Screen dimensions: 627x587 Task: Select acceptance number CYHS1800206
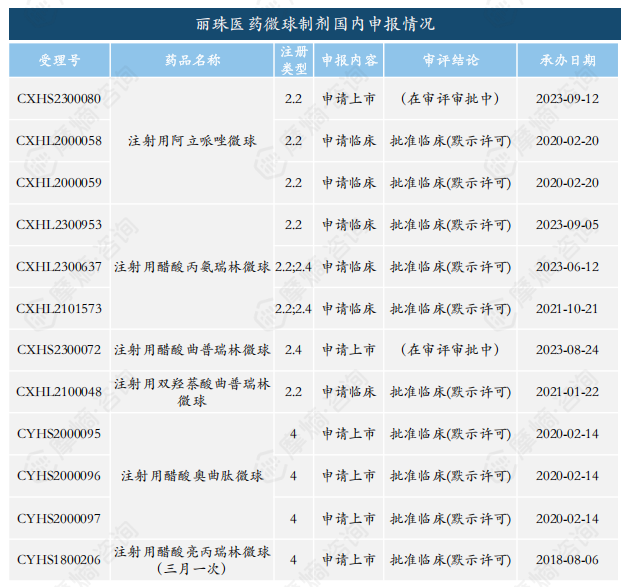point(59,560)
